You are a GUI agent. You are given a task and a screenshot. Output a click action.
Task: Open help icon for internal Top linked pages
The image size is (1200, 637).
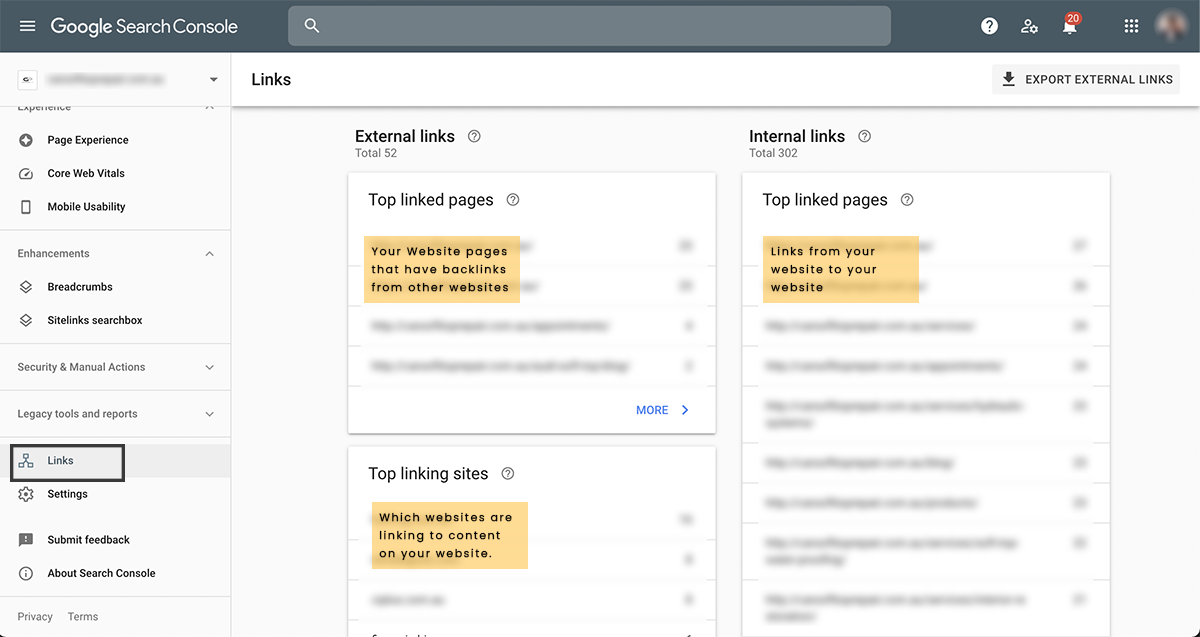tap(907, 200)
